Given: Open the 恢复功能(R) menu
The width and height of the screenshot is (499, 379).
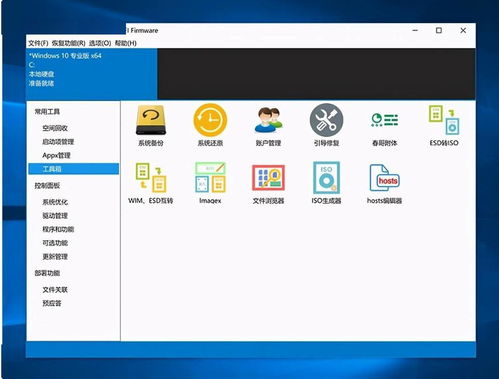Looking at the screenshot, I should [x=69, y=43].
